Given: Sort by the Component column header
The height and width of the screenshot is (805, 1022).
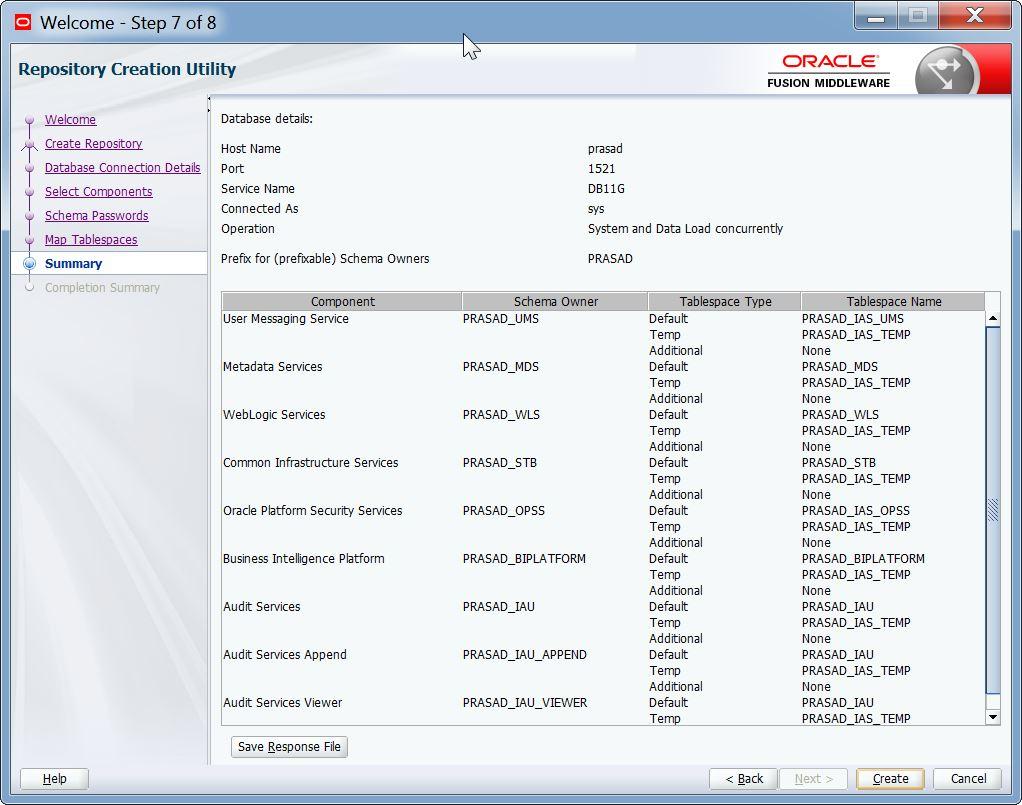Looking at the screenshot, I should point(342,302).
